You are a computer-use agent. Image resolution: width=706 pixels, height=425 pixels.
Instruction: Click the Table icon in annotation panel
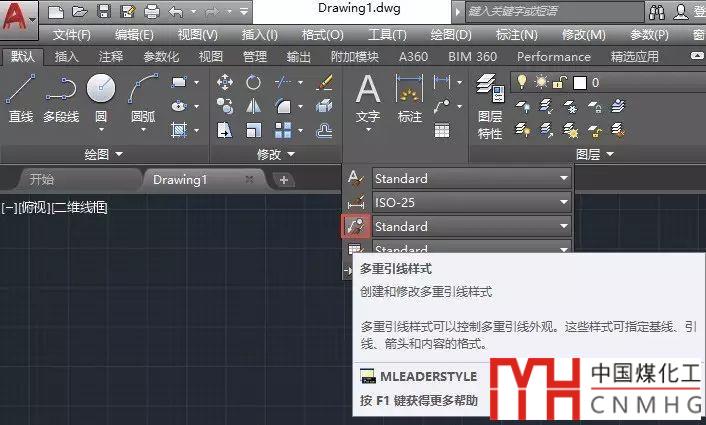pos(442,131)
